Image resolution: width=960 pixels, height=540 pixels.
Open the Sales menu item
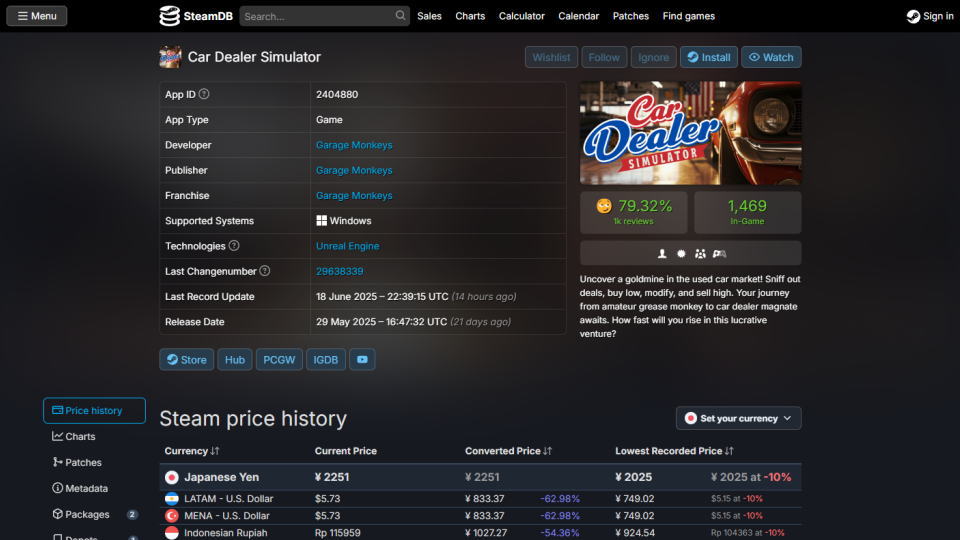[429, 16]
